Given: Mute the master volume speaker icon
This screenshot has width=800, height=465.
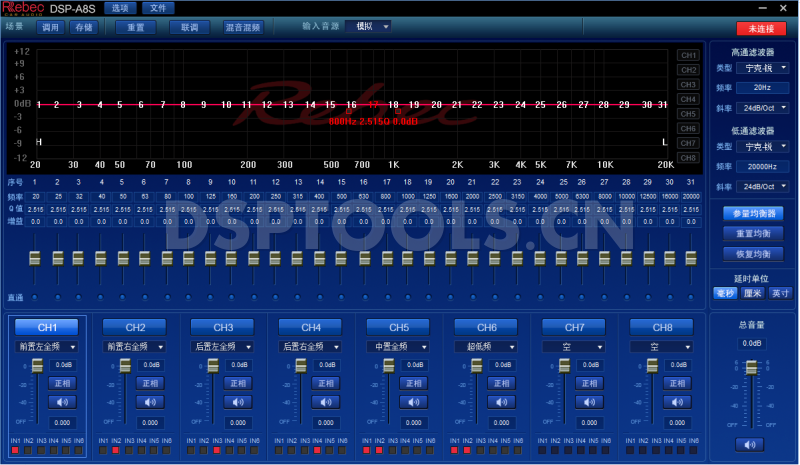Looking at the screenshot, I should coord(749,445).
